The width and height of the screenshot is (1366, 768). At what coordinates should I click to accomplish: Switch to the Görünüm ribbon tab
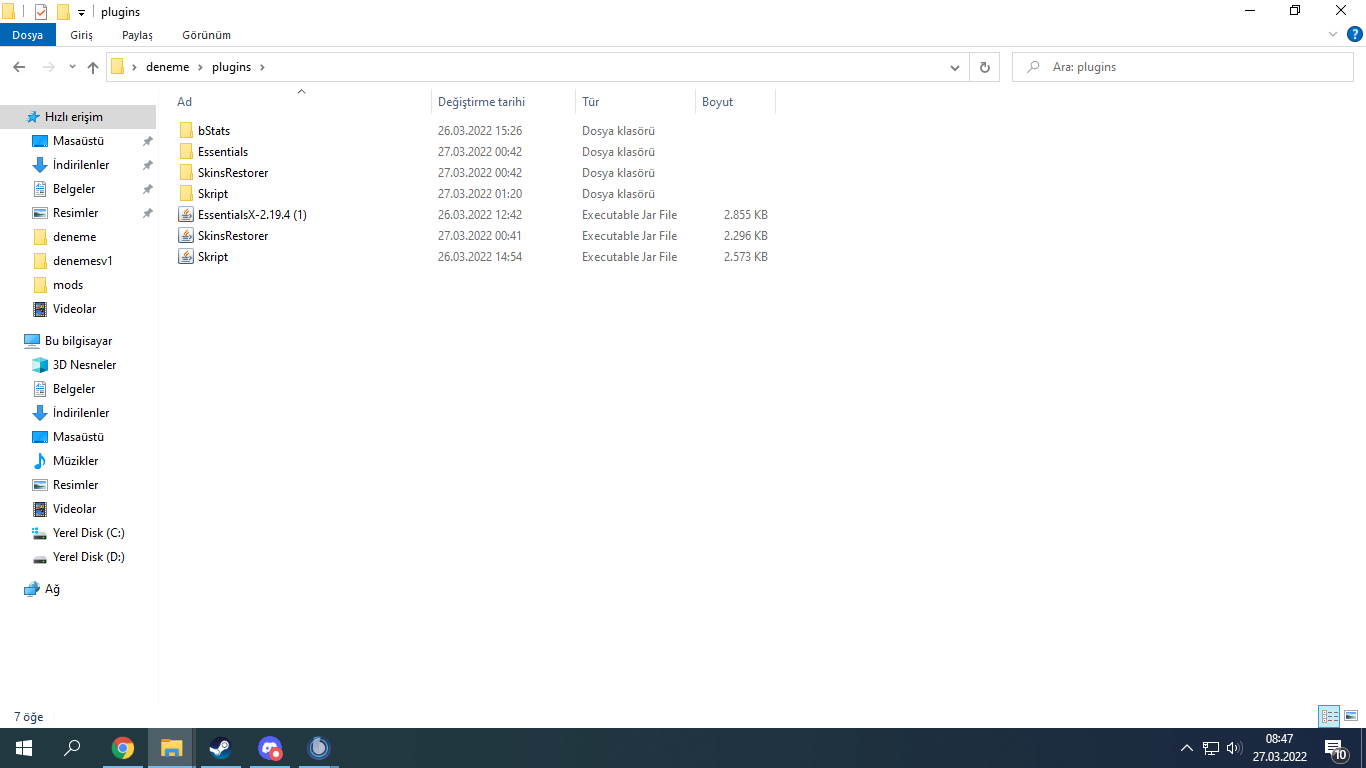pos(206,35)
